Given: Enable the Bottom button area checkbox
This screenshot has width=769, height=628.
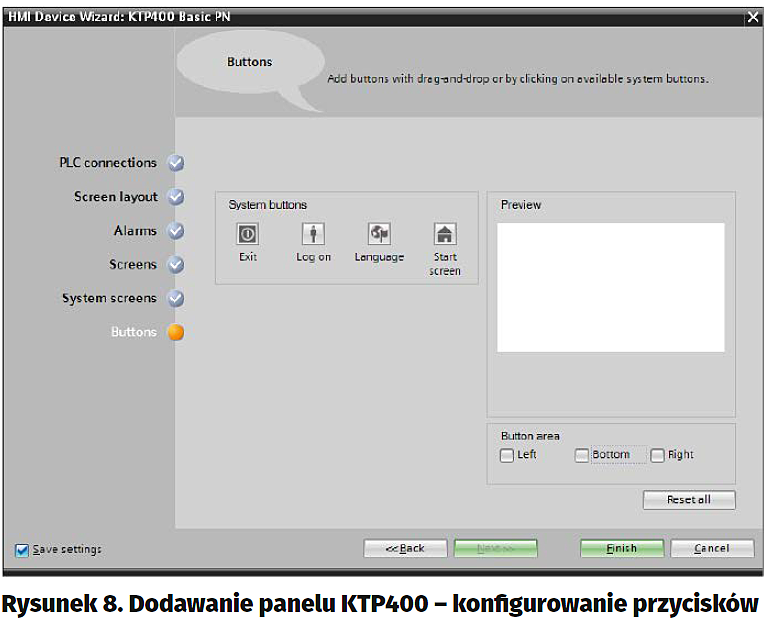Looking at the screenshot, I should click(x=582, y=455).
